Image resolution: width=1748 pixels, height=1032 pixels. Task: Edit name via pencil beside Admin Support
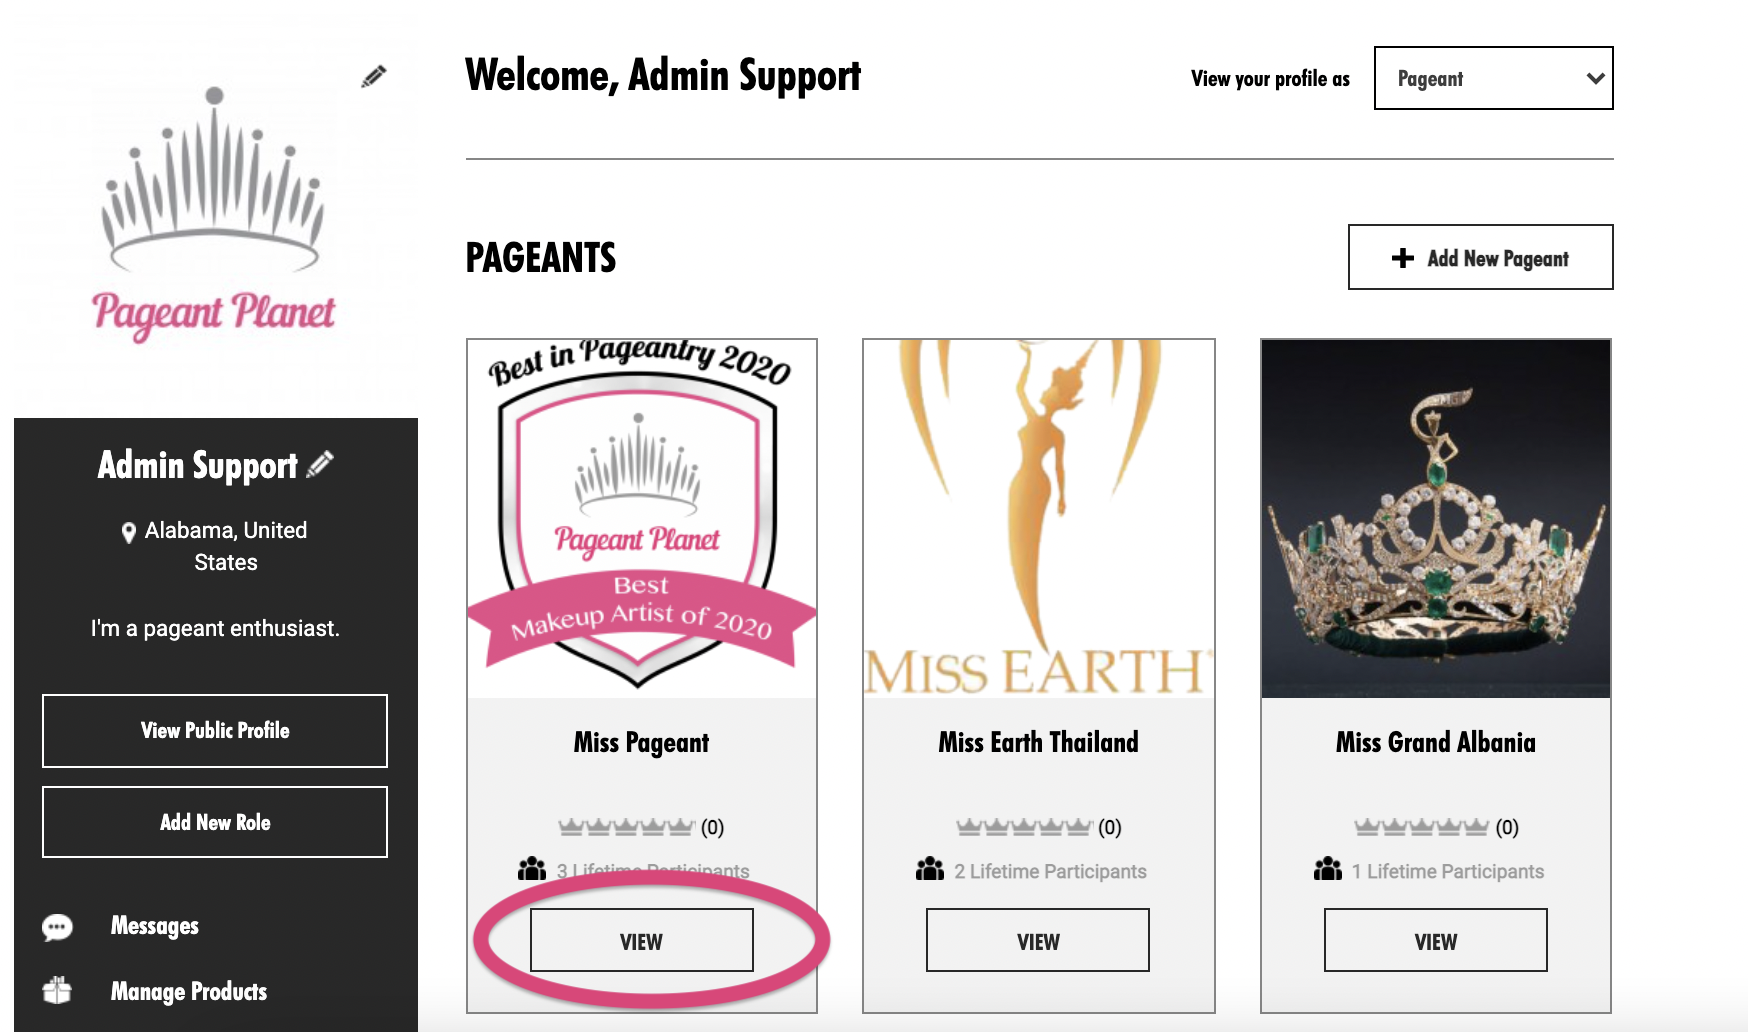tap(320, 464)
